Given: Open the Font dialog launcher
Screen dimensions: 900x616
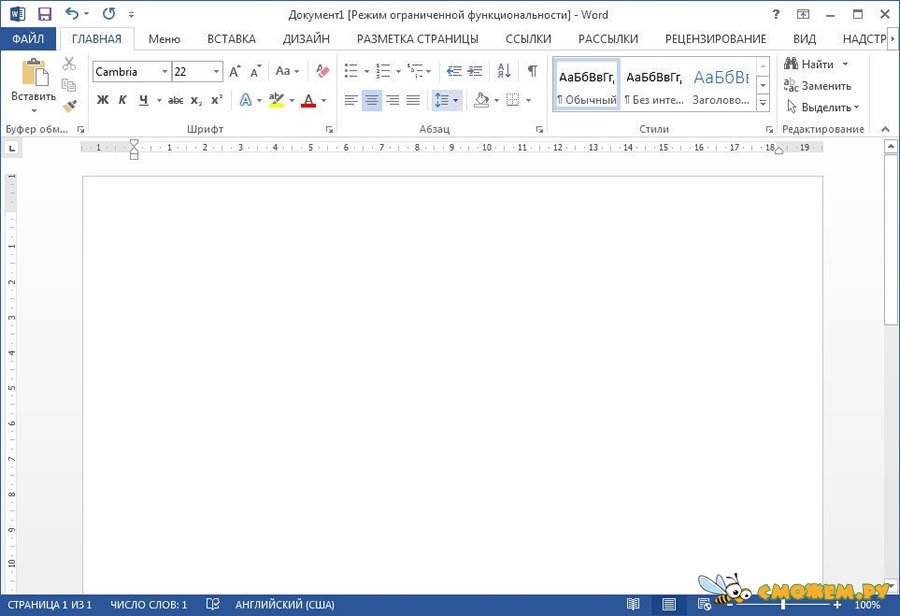Looking at the screenshot, I should point(329,130).
